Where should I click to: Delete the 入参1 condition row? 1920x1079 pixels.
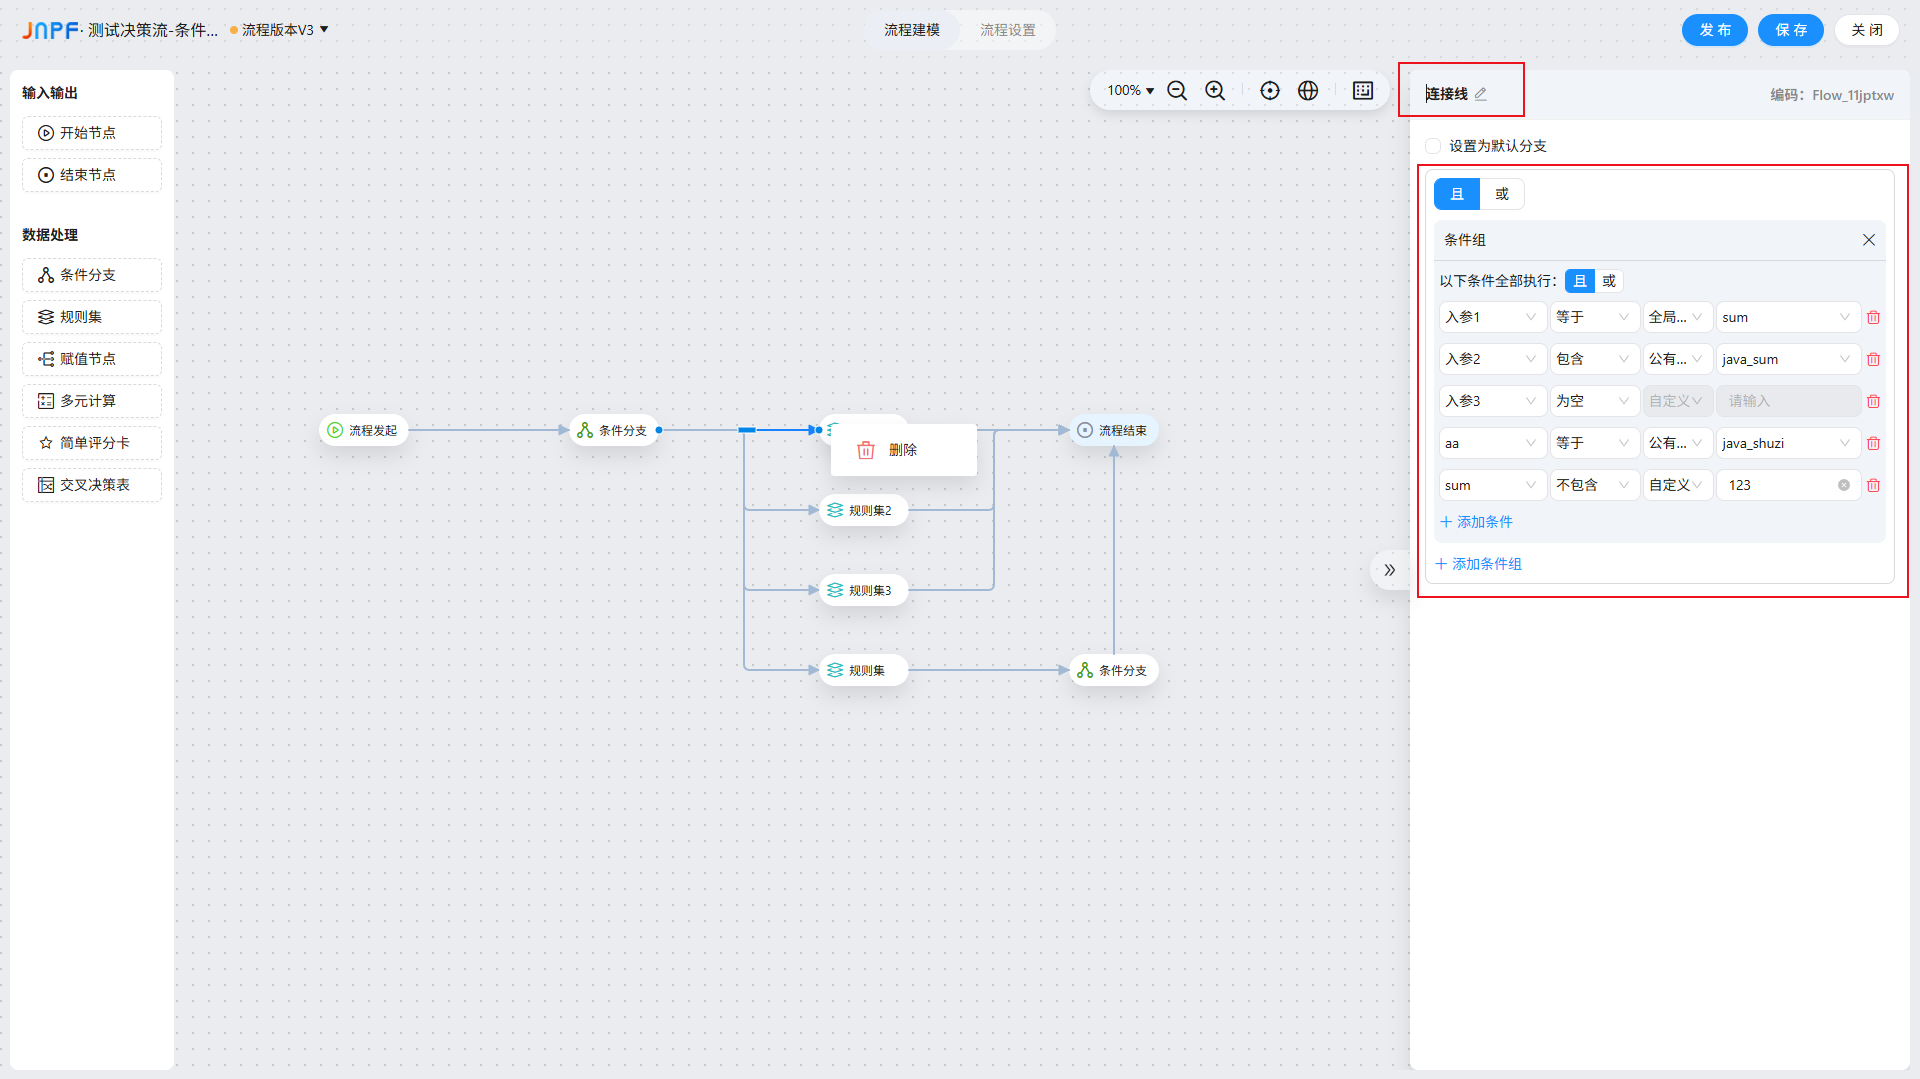point(1873,318)
